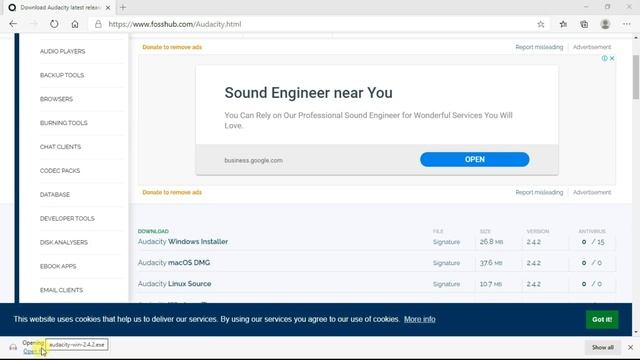Click upper Report misleading link
640x360 pixels.
click(539, 47)
